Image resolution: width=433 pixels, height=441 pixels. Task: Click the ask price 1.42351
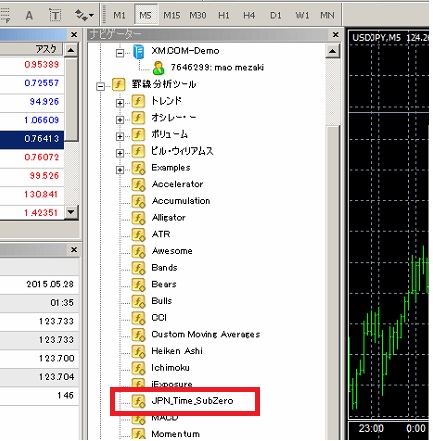[42, 212]
